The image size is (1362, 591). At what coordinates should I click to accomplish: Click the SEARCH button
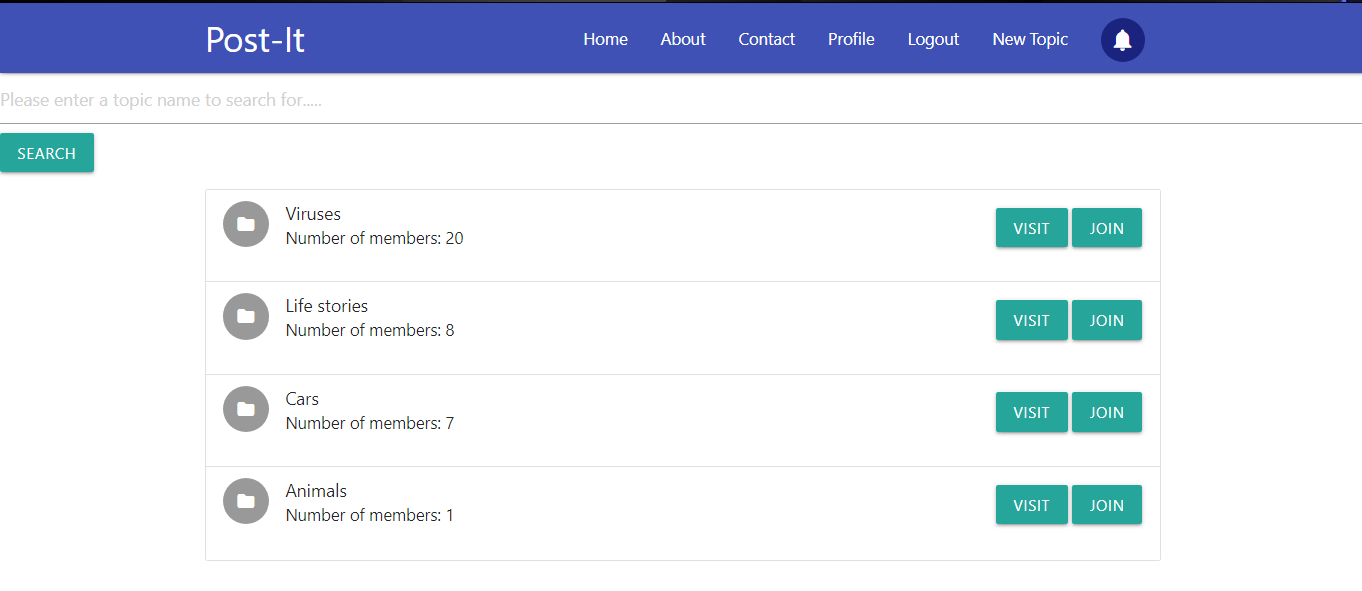coord(47,153)
